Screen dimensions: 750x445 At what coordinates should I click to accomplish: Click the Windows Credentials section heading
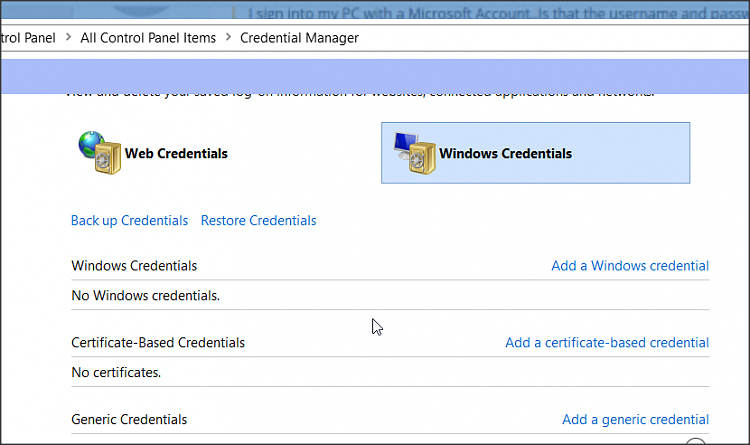(x=134, y=266)
